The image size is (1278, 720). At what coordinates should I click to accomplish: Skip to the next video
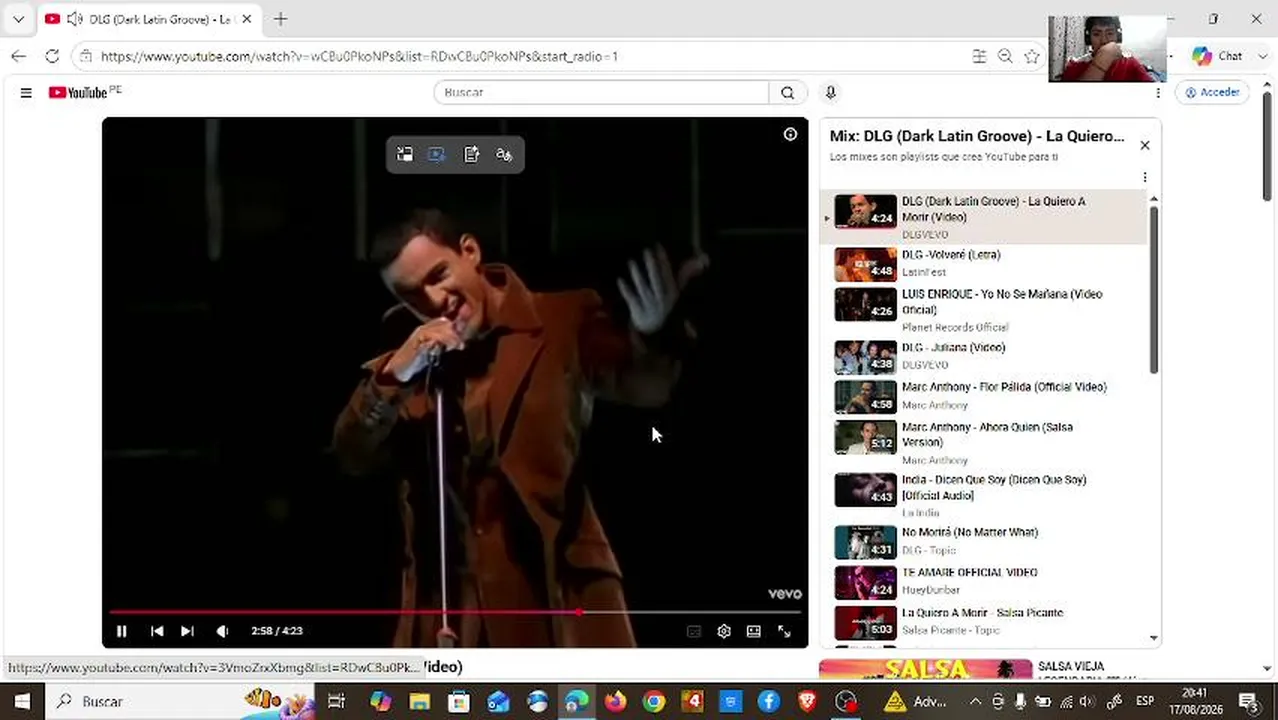pyautogui.click(x=187, y=631)
